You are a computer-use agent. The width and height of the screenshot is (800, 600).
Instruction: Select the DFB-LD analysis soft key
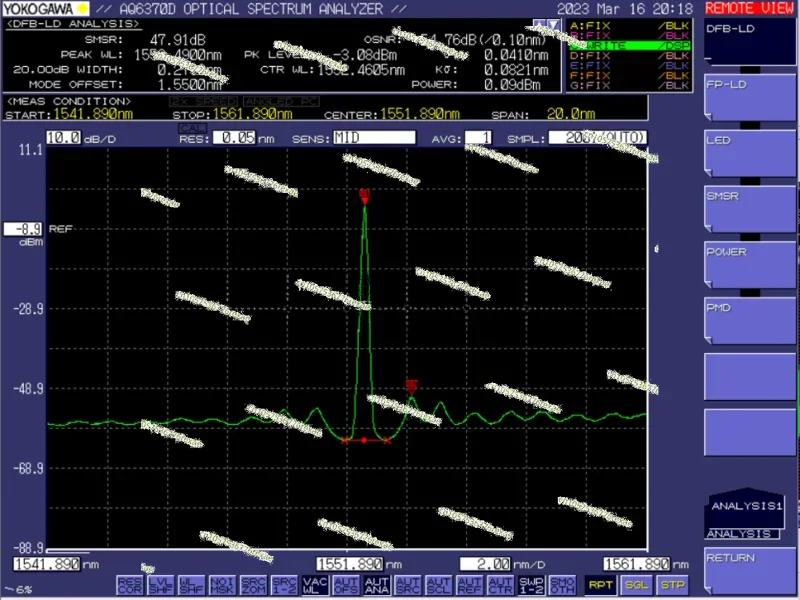[x=750, y=41]
